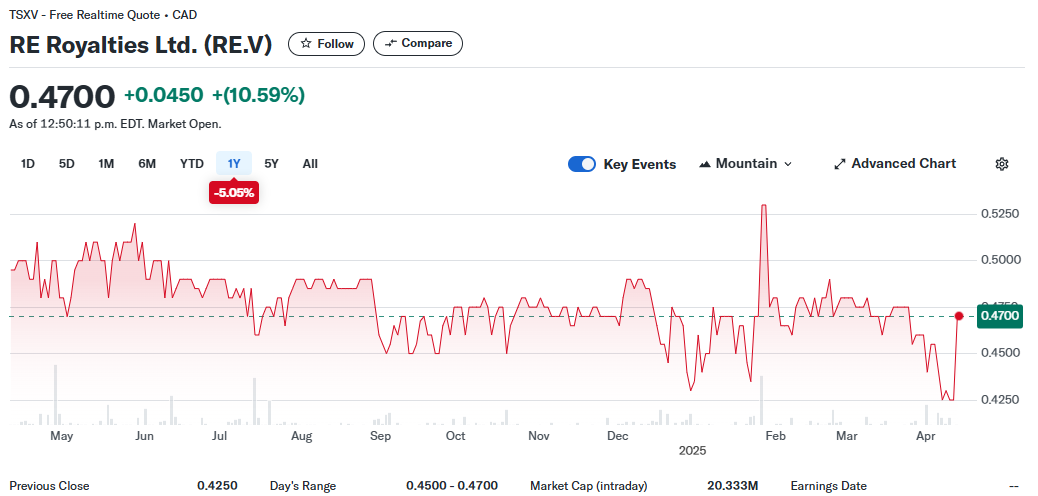Screen dimensions: 1038x496
Task: Click the May x-axis month label
Action: point(62,436)
